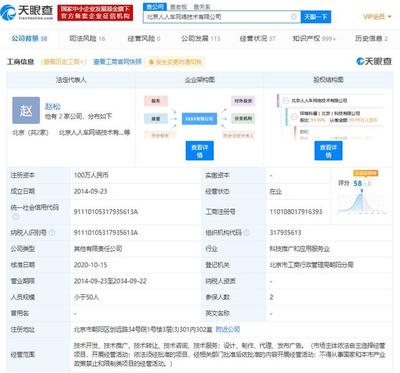Click the help icon beside 组织机构代码
This screenshot has width=400, height=373.
point(247,232)
